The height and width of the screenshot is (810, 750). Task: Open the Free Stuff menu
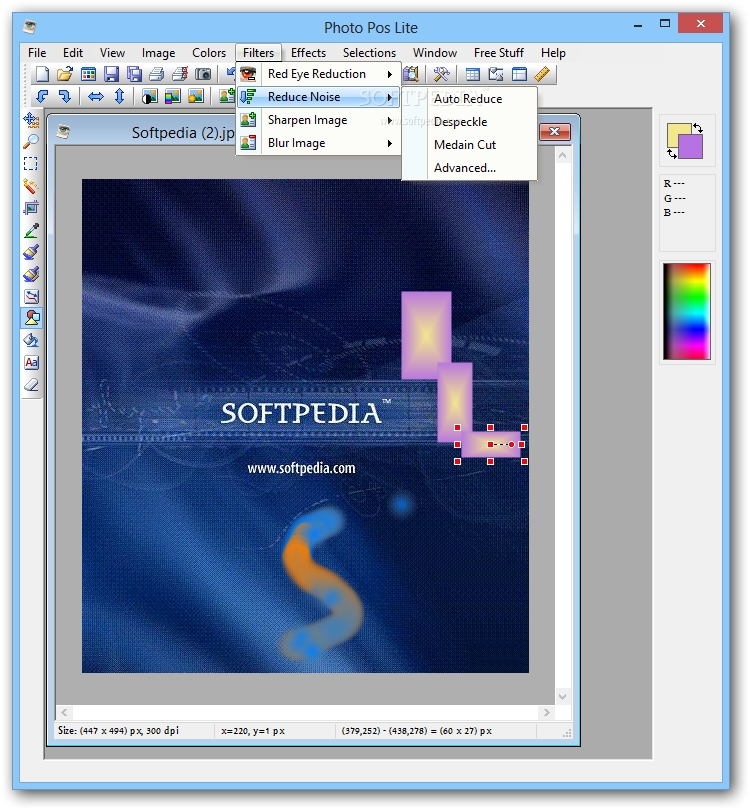tap(499, 53)
